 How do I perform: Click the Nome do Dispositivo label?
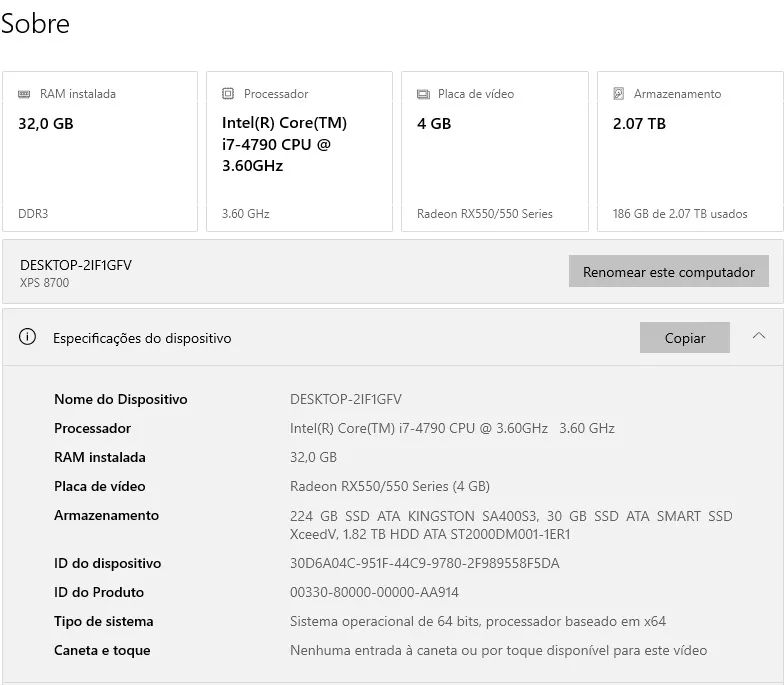coord(120,399)
